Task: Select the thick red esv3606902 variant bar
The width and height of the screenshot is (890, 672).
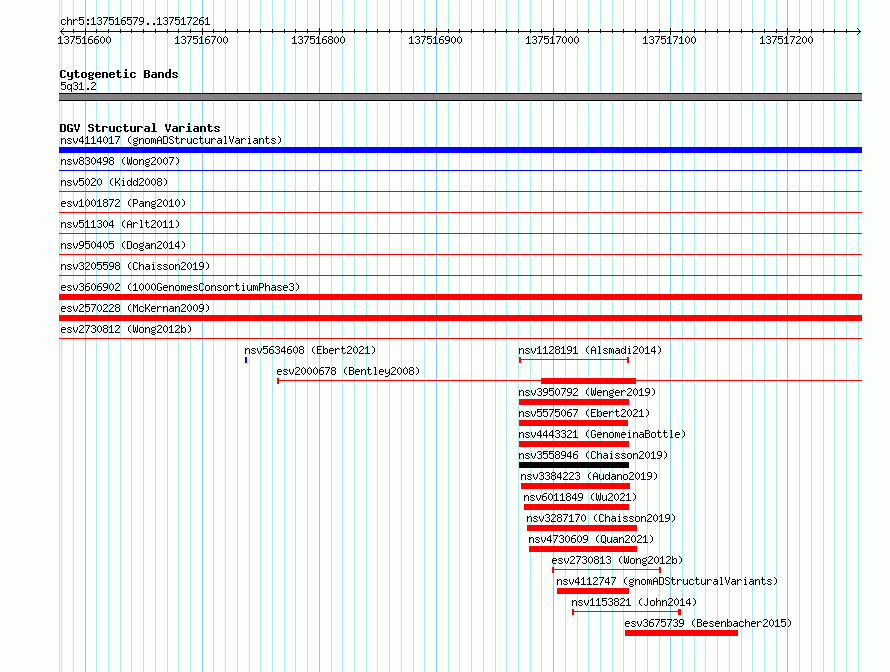Action: 460,297
